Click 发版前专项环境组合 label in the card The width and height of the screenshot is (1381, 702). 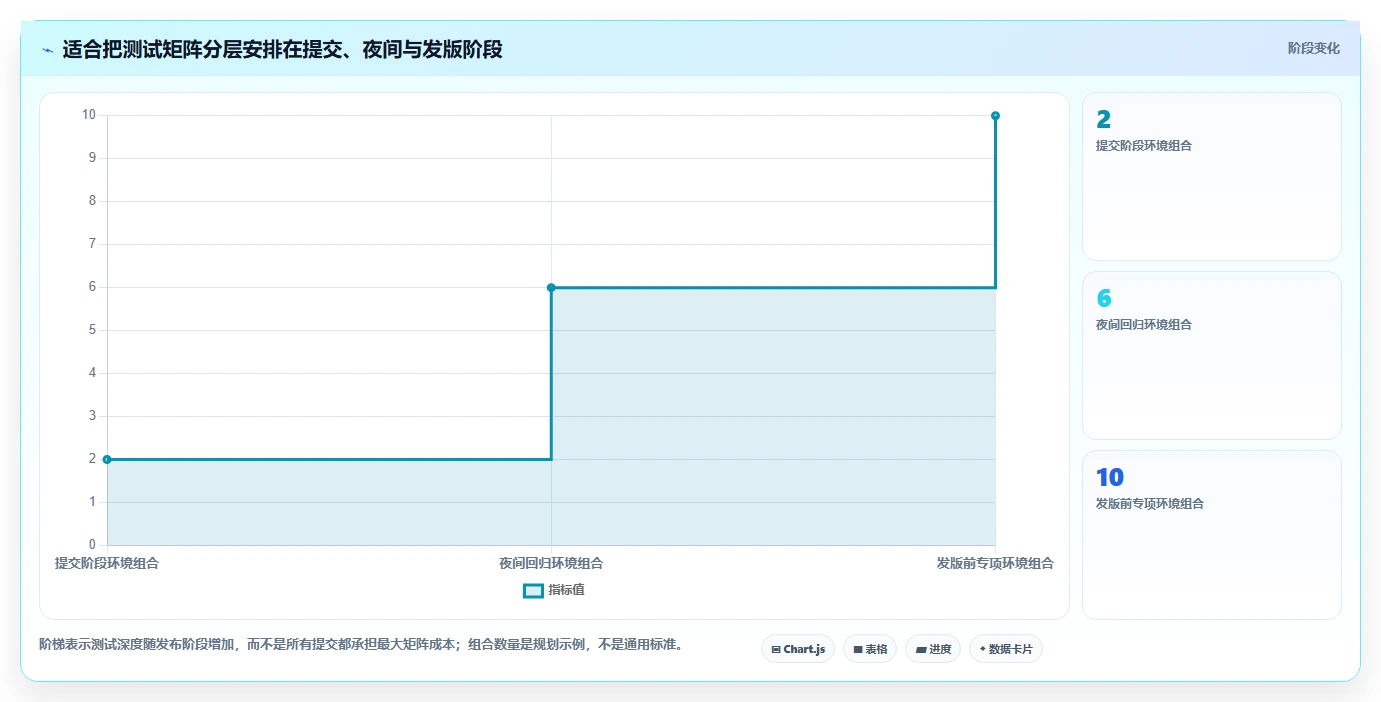(1149, 503)
